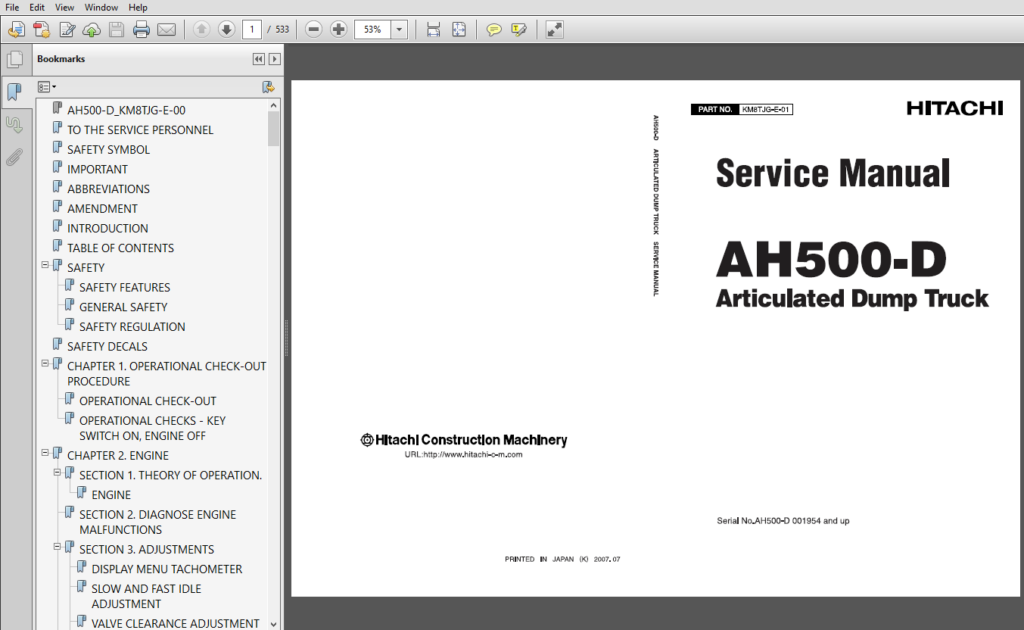The width and height of the screenshot is (1024, 630).
Task: Open the Bookmarks side panel icon
Action: pyautogui.click(x=14, y=91)
